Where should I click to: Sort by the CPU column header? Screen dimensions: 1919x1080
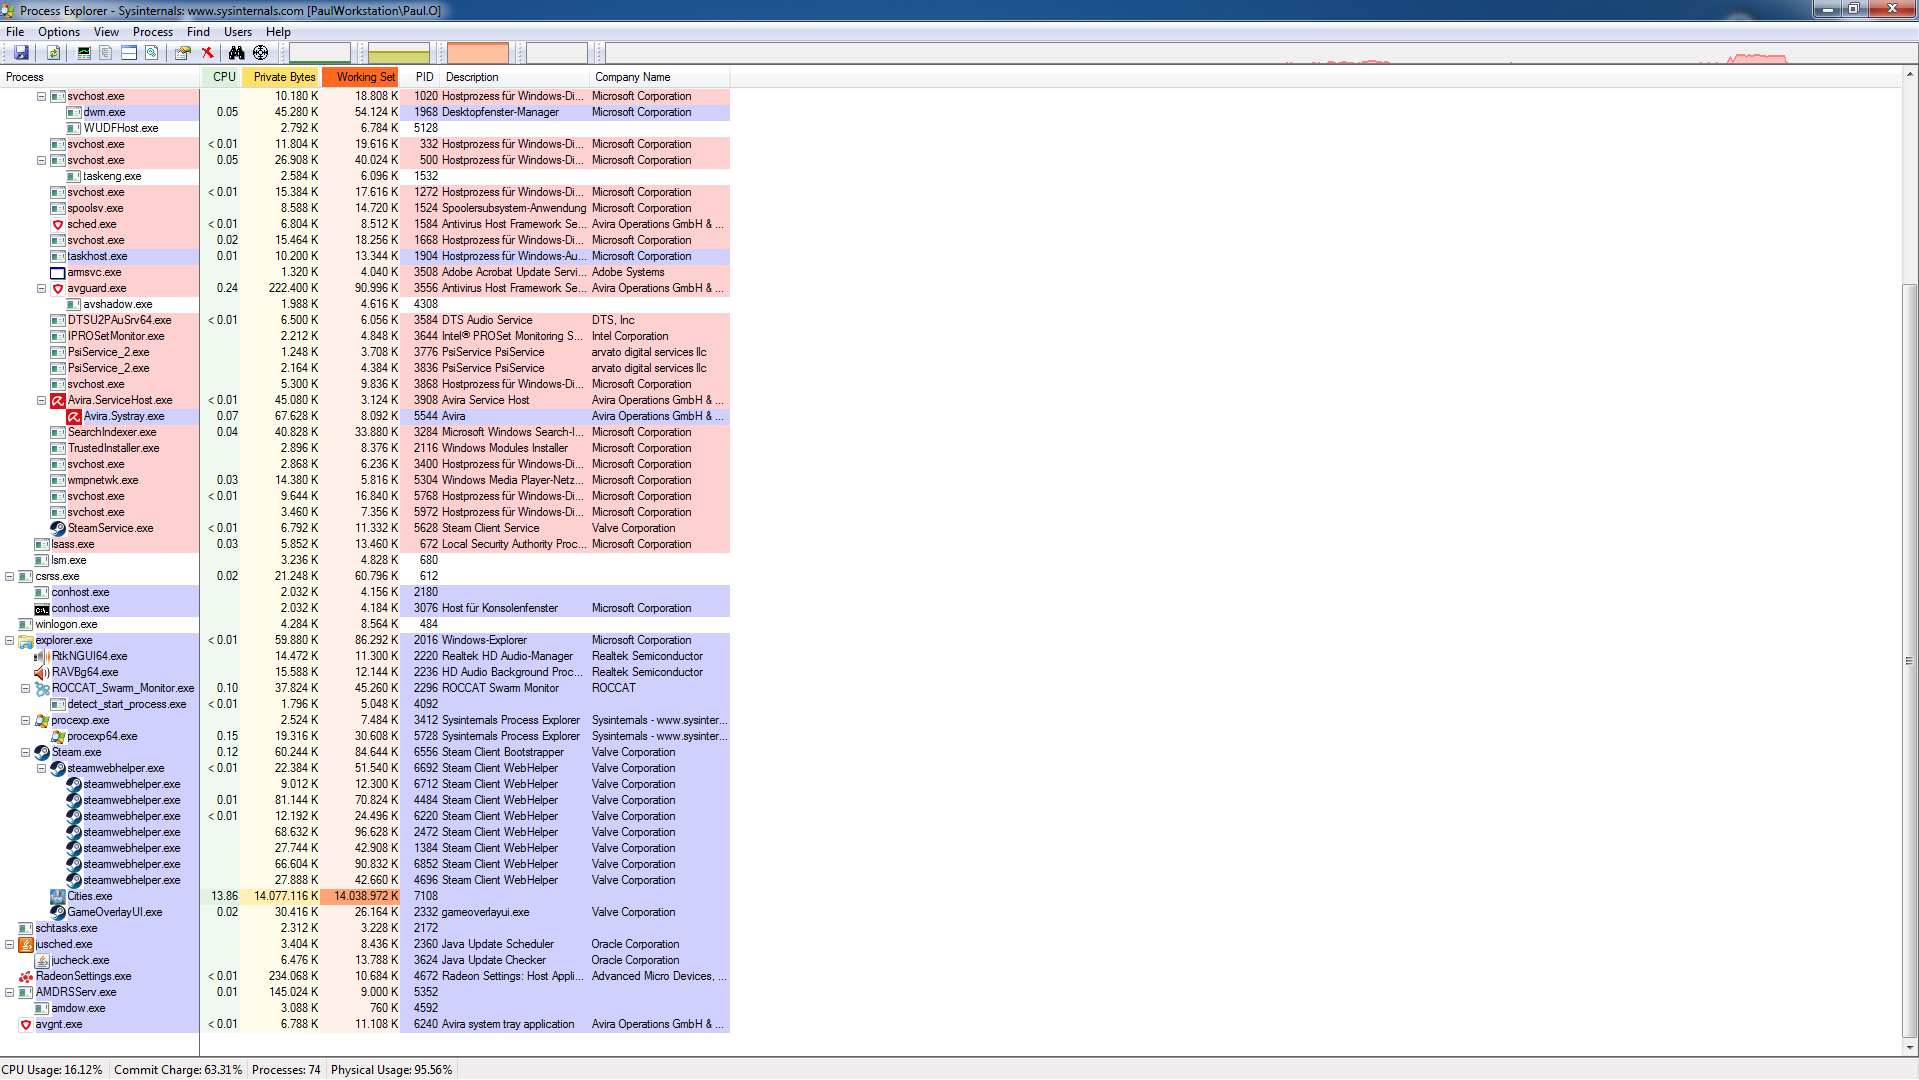click(221, 77)
